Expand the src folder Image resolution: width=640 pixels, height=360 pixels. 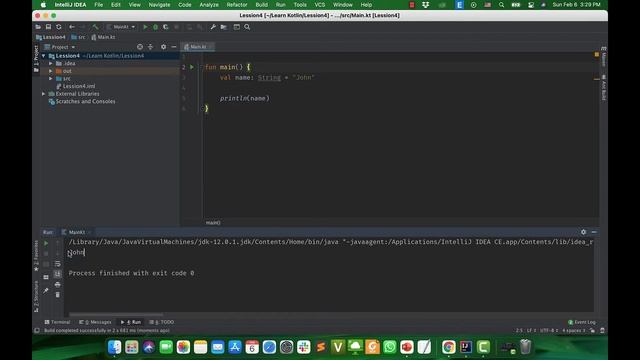[51, 78]
